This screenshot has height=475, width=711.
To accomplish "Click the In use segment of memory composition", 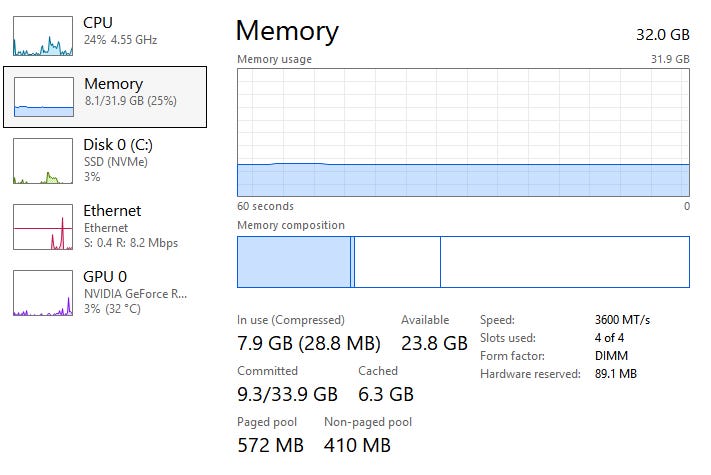I will (x=294, y=262).
